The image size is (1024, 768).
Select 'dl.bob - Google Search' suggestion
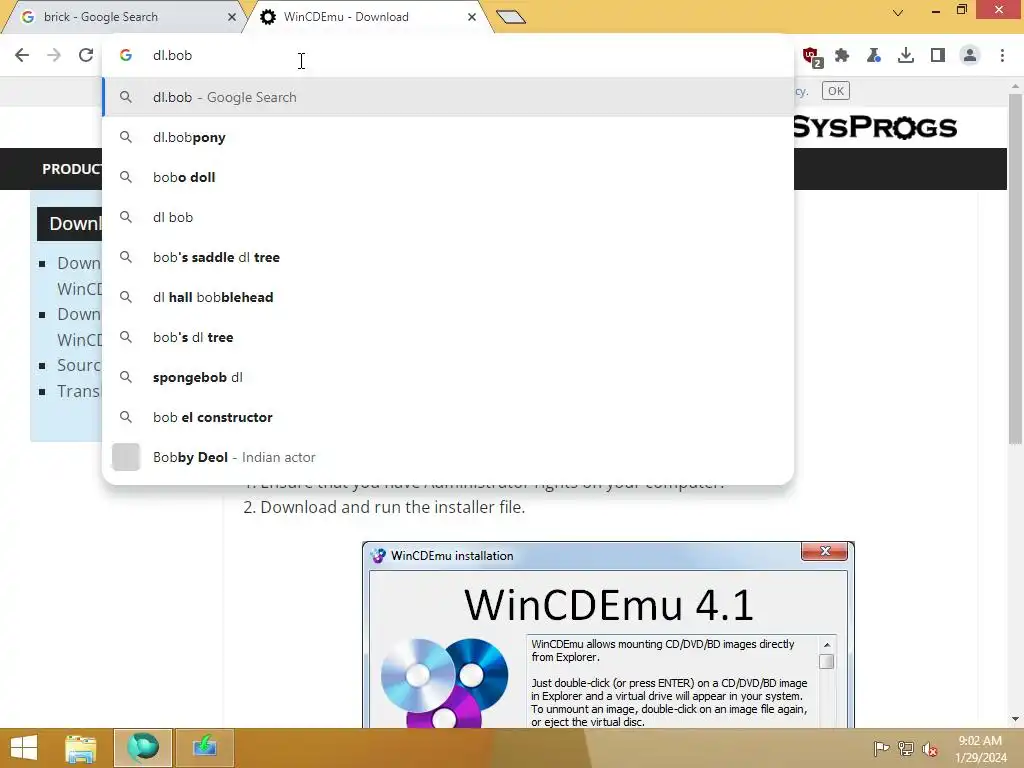[448, 97]
